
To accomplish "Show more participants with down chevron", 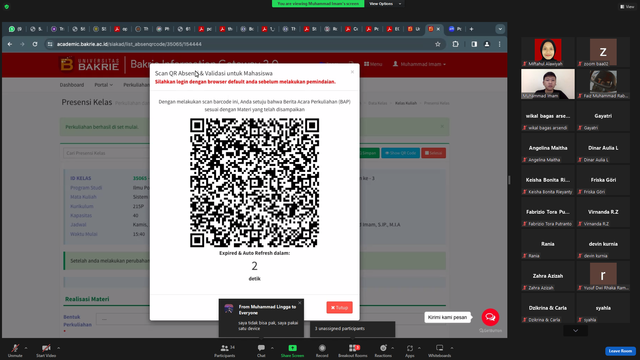I will (x=576, y=331).
